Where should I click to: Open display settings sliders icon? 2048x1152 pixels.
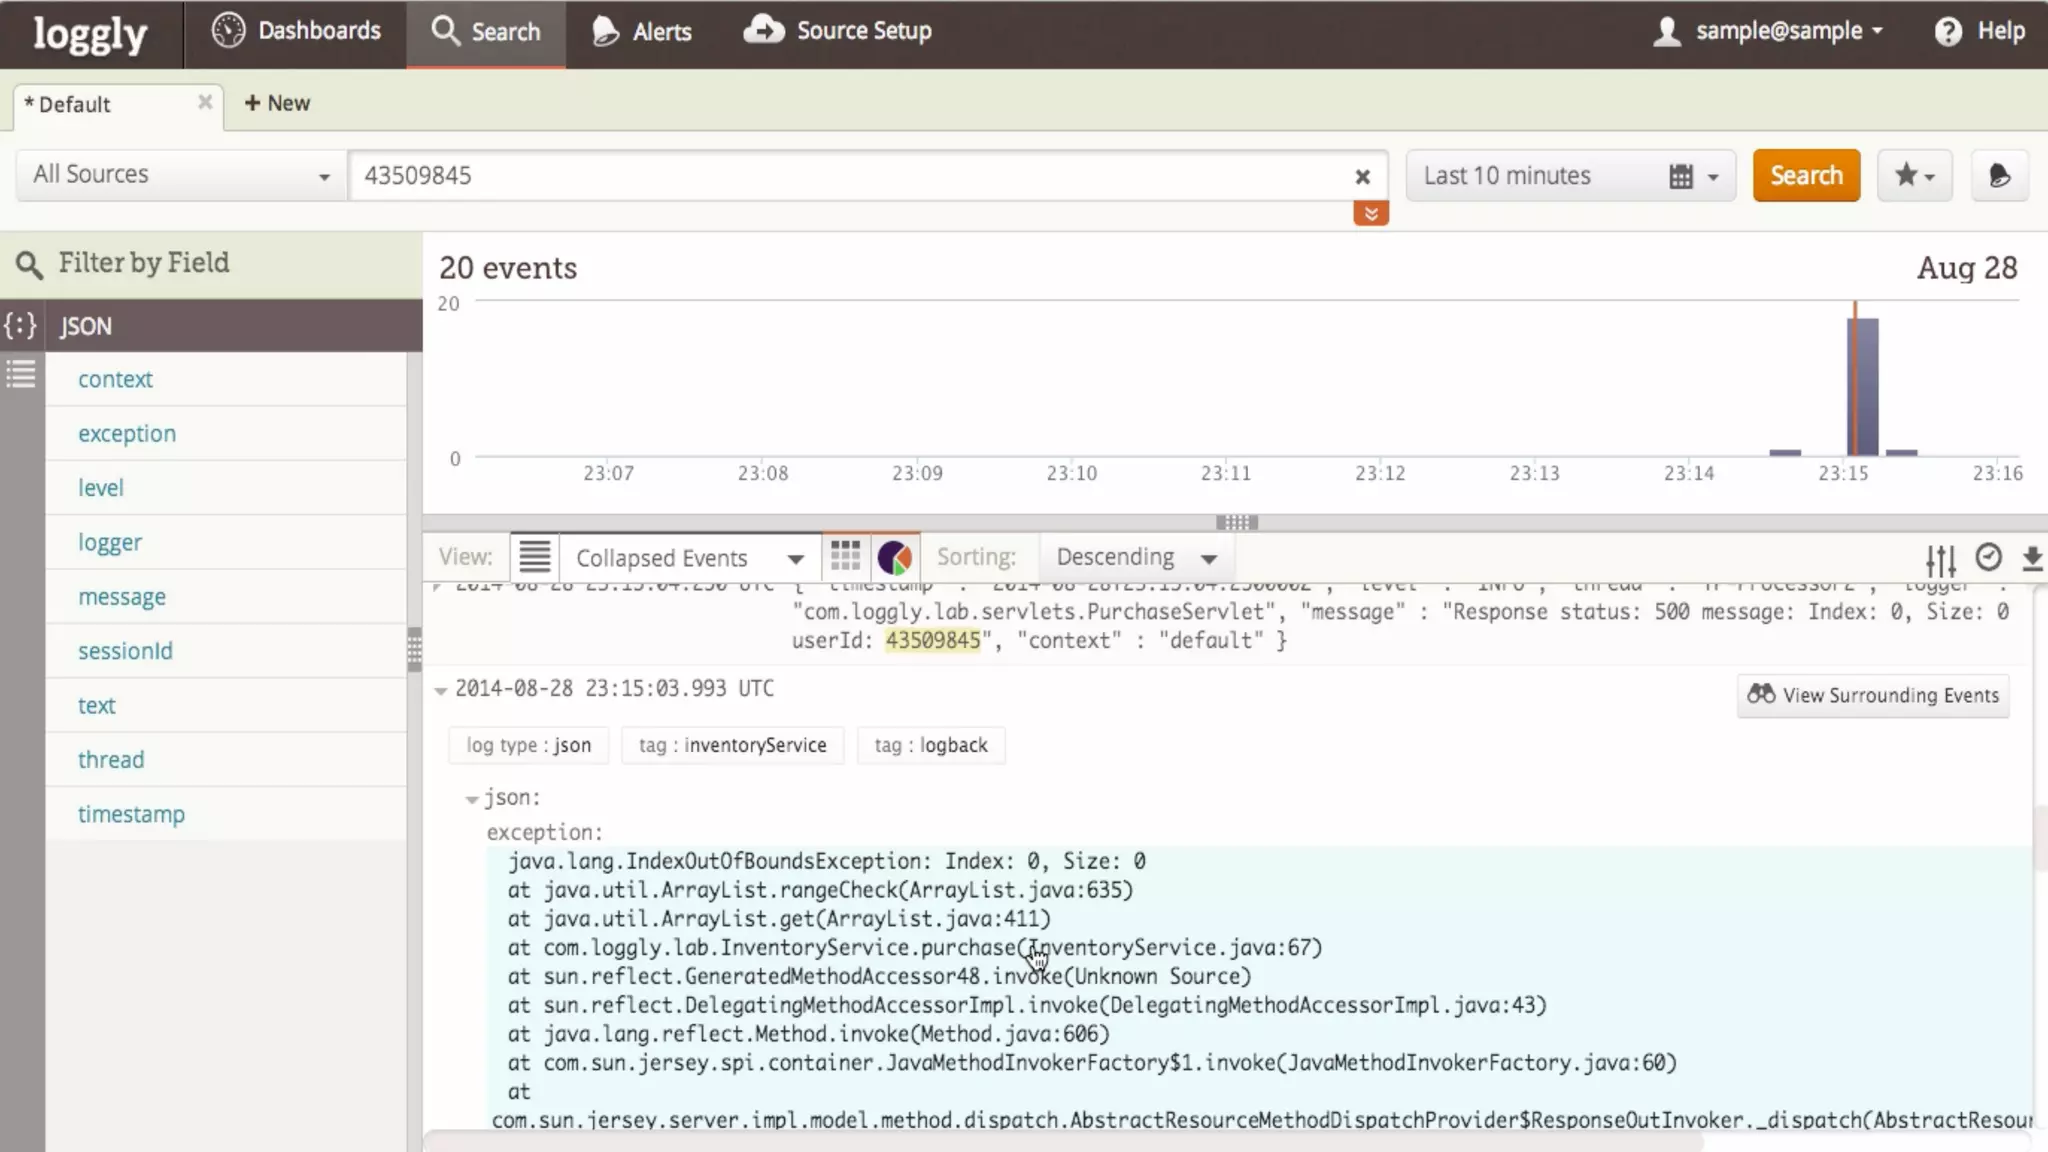pos(1940,558)
